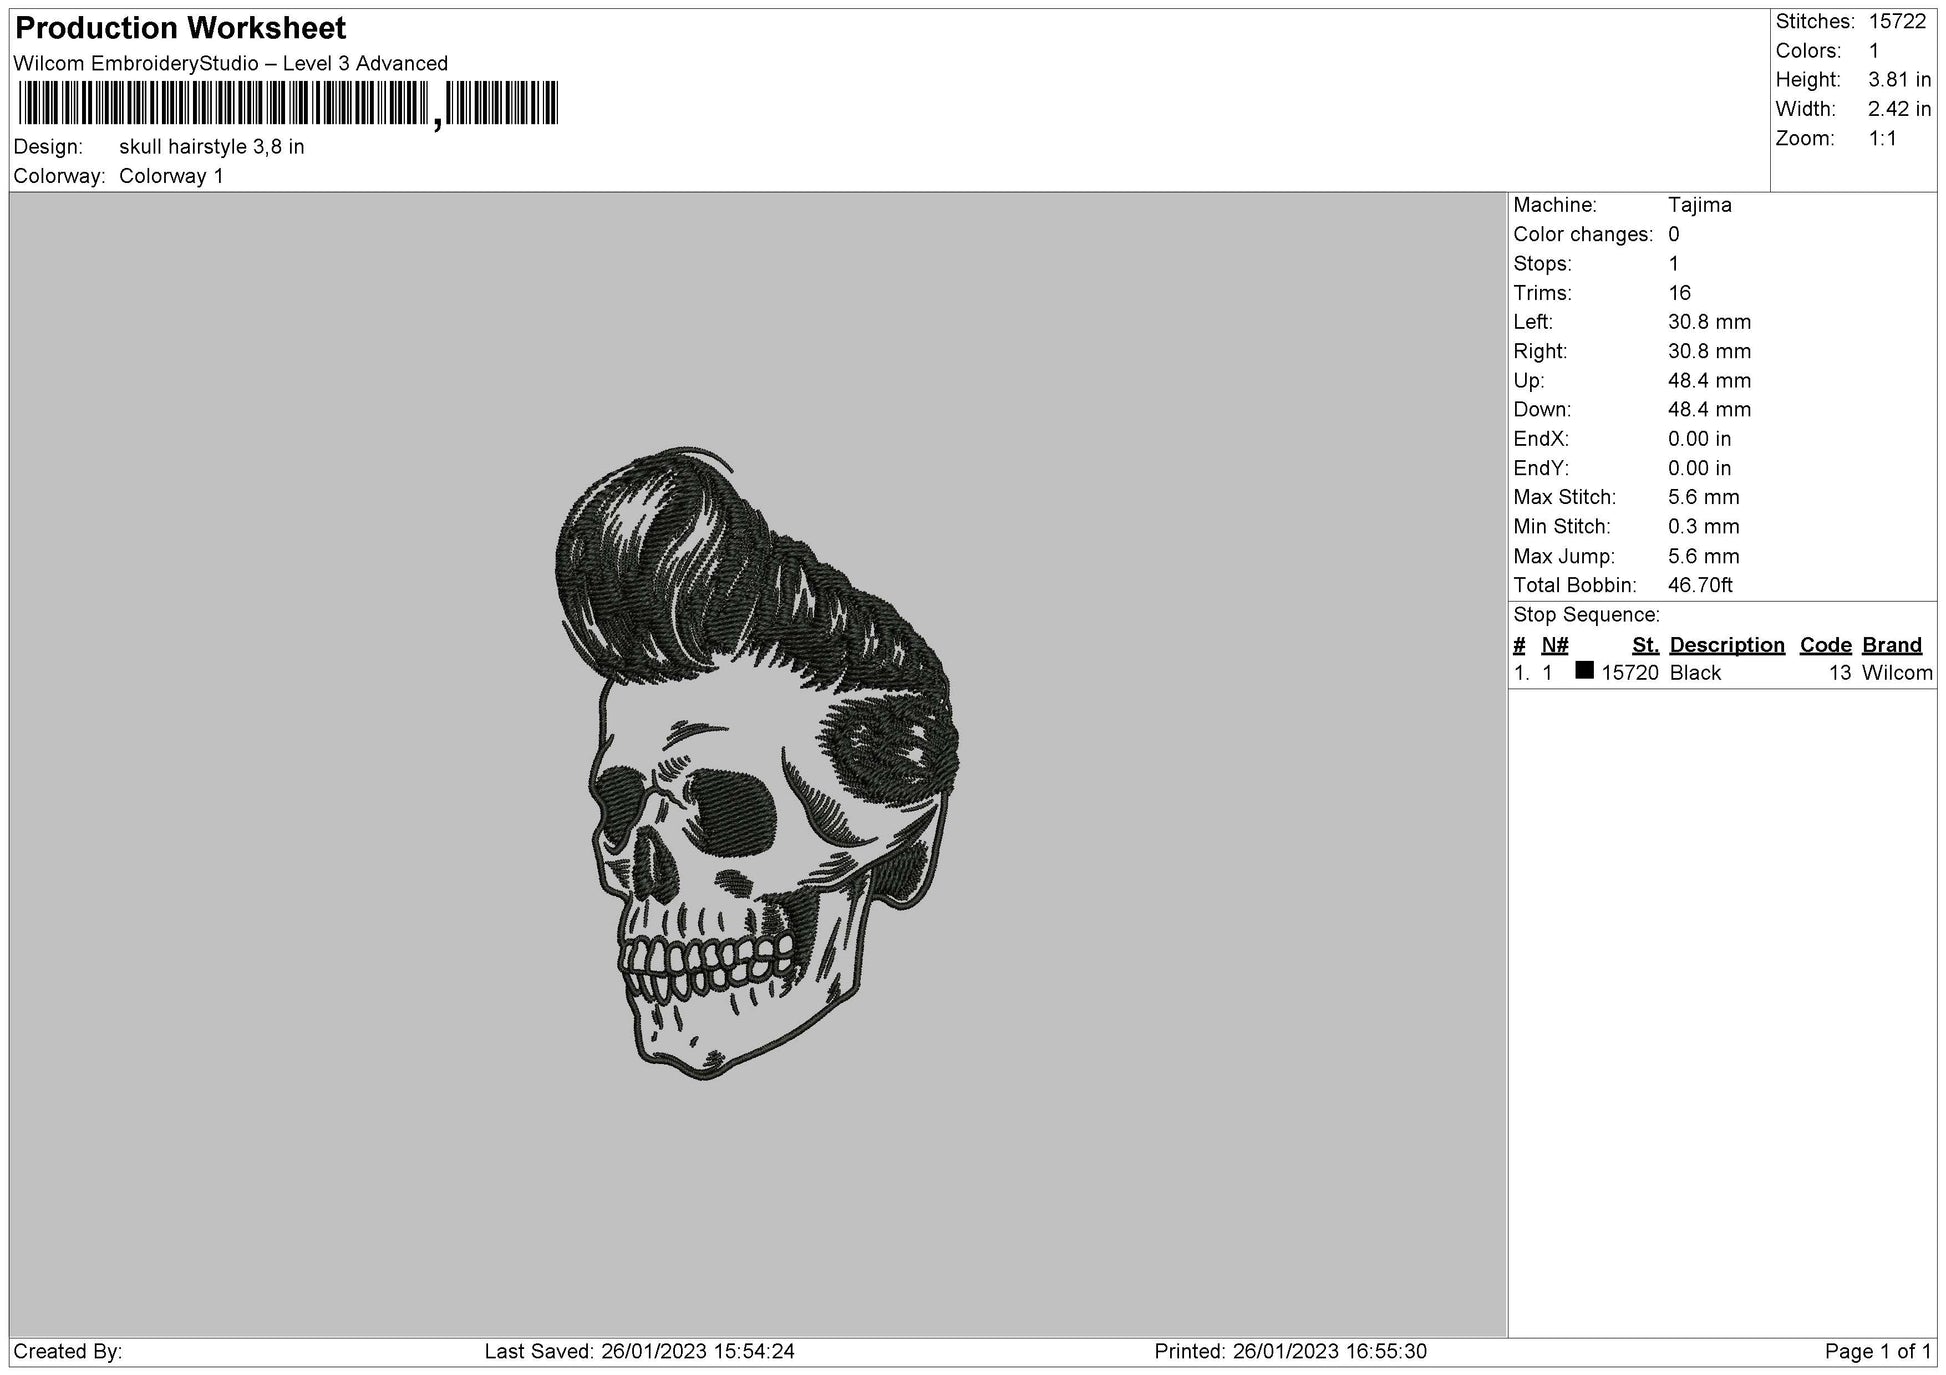1946x1375 pixels.
Task: Select the design name skull hairstyle text
Action: click(211, 147)
